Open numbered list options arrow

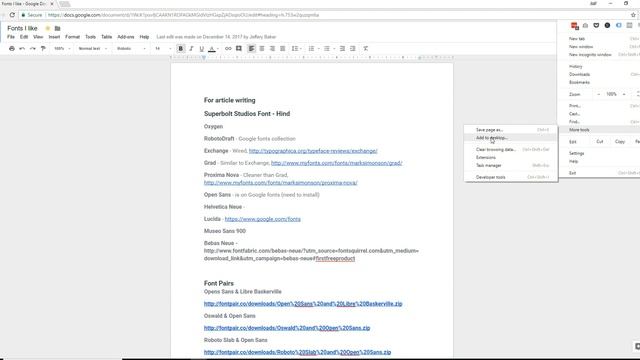[318, 49]
